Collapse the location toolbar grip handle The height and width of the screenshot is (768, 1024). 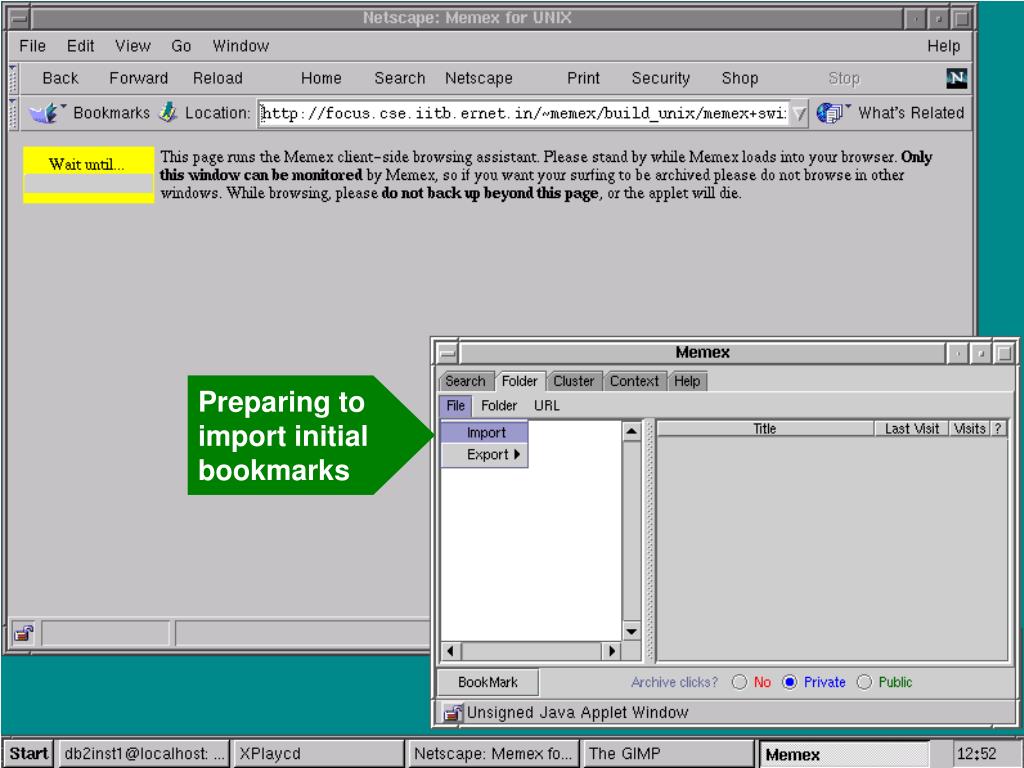(13, 113)
